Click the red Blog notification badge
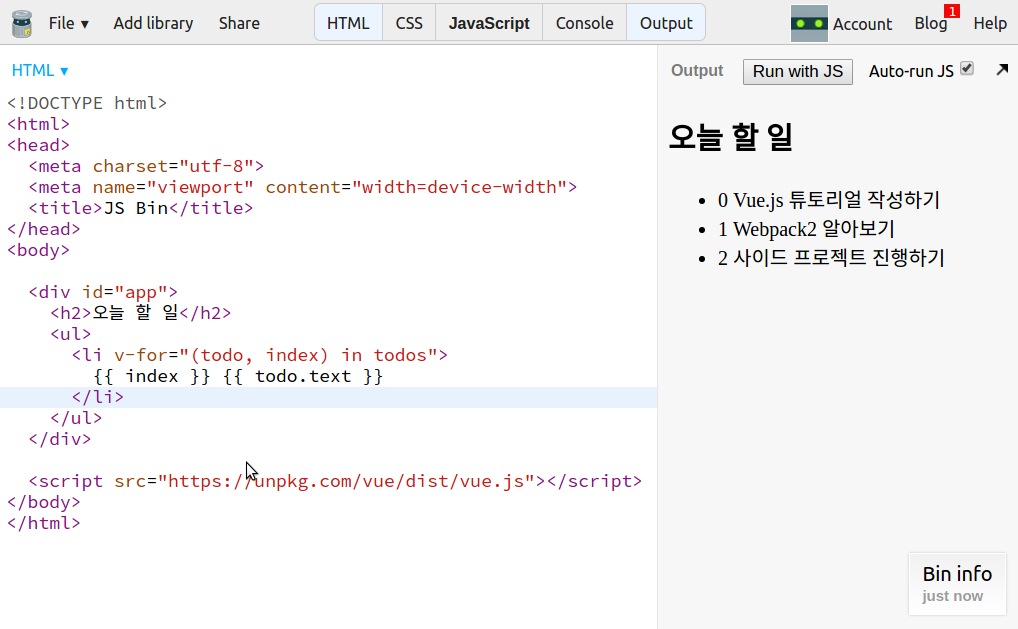 951,11
